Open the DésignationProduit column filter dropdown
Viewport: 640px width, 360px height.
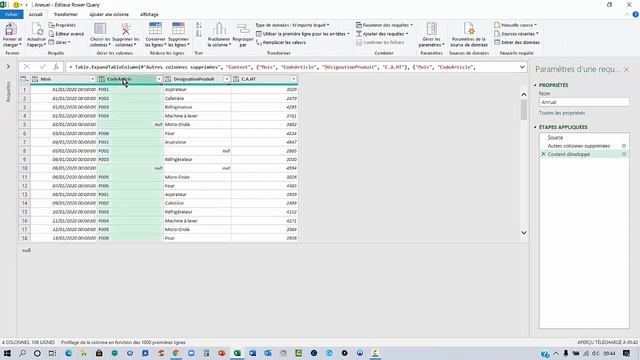227,79
